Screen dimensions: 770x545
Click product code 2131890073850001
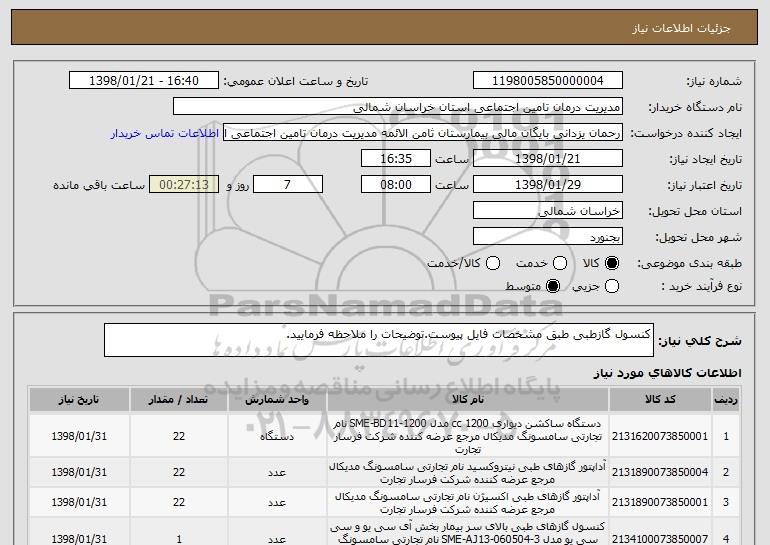tap(660, 502)
